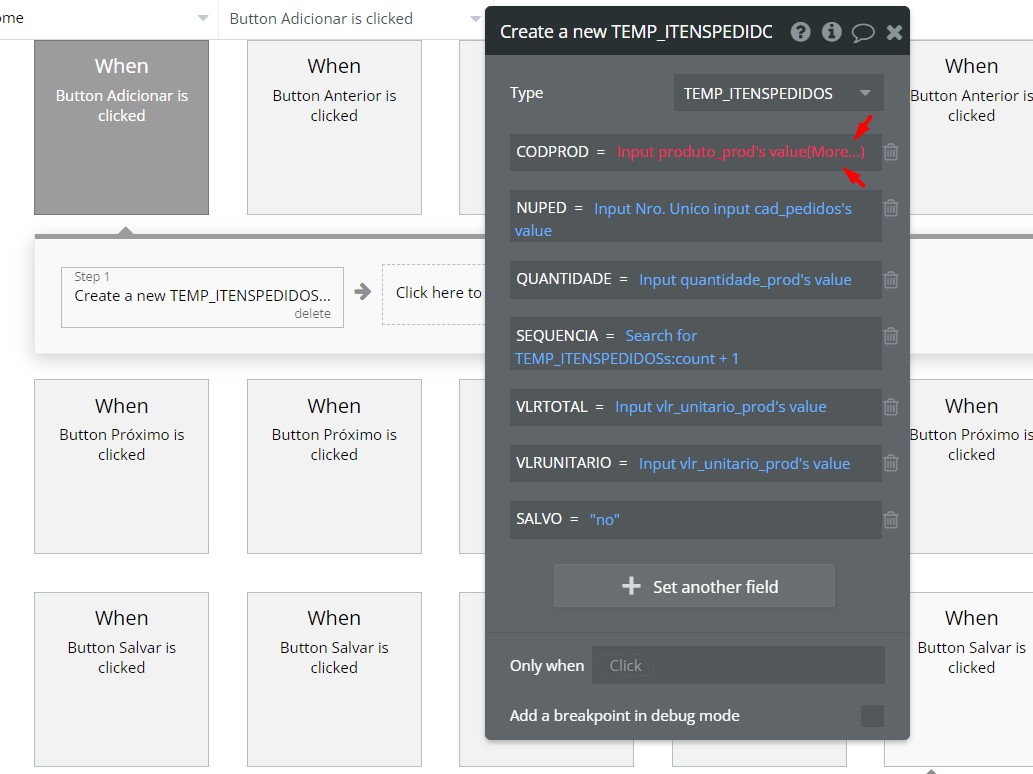Select Step 1 Create a new TEMP_ITENSPEDIDOS action

tap(202, 296)
